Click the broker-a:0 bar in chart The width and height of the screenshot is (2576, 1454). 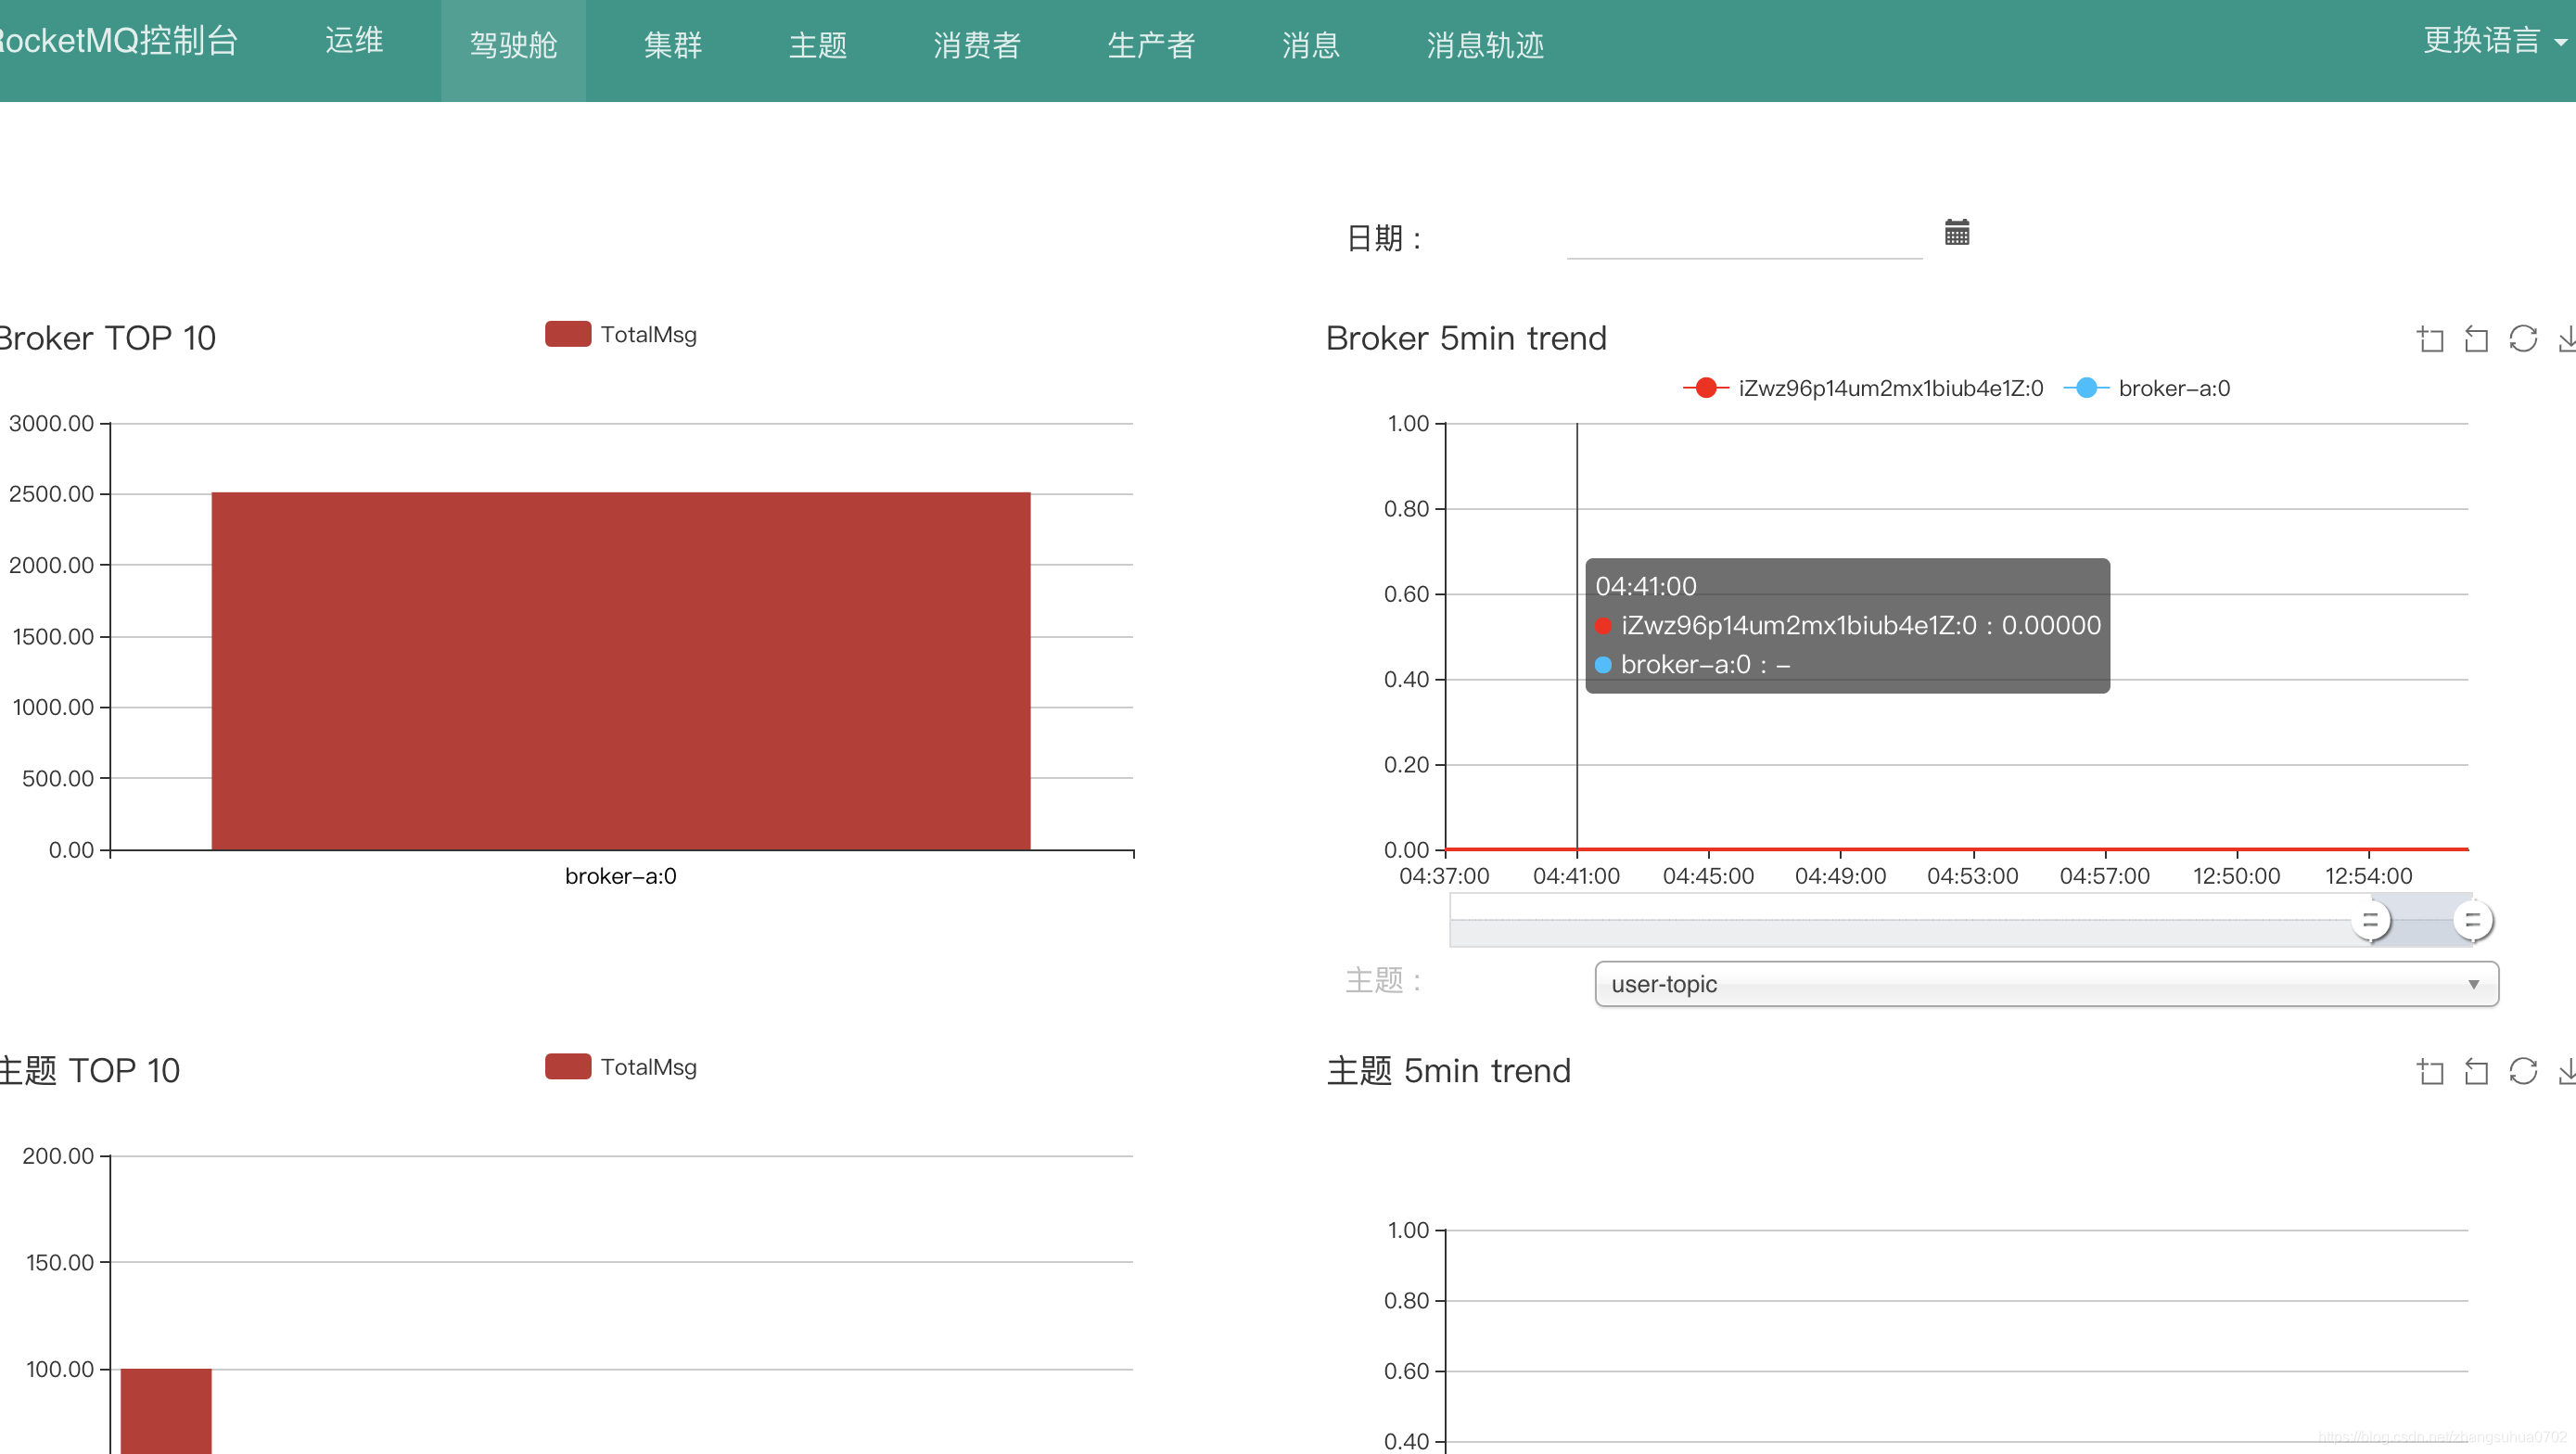pos(620,670)
